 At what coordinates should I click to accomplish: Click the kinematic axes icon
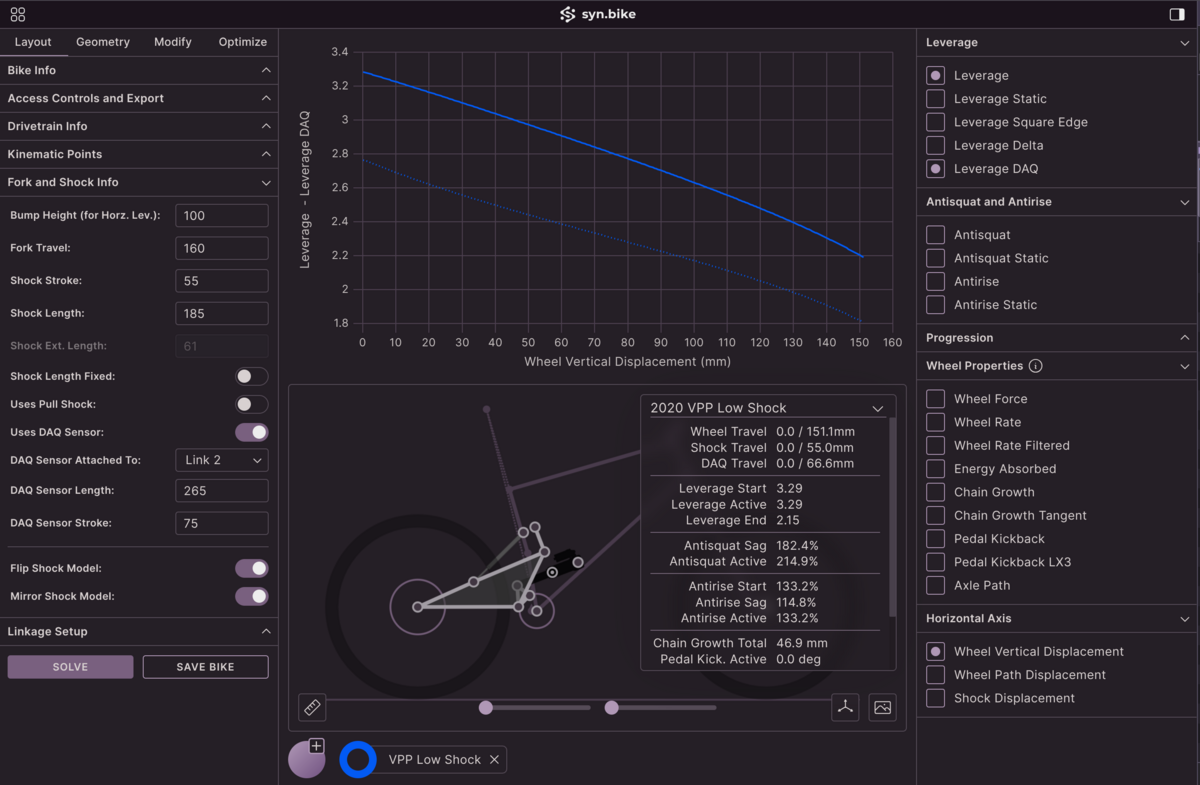(845, 707)
